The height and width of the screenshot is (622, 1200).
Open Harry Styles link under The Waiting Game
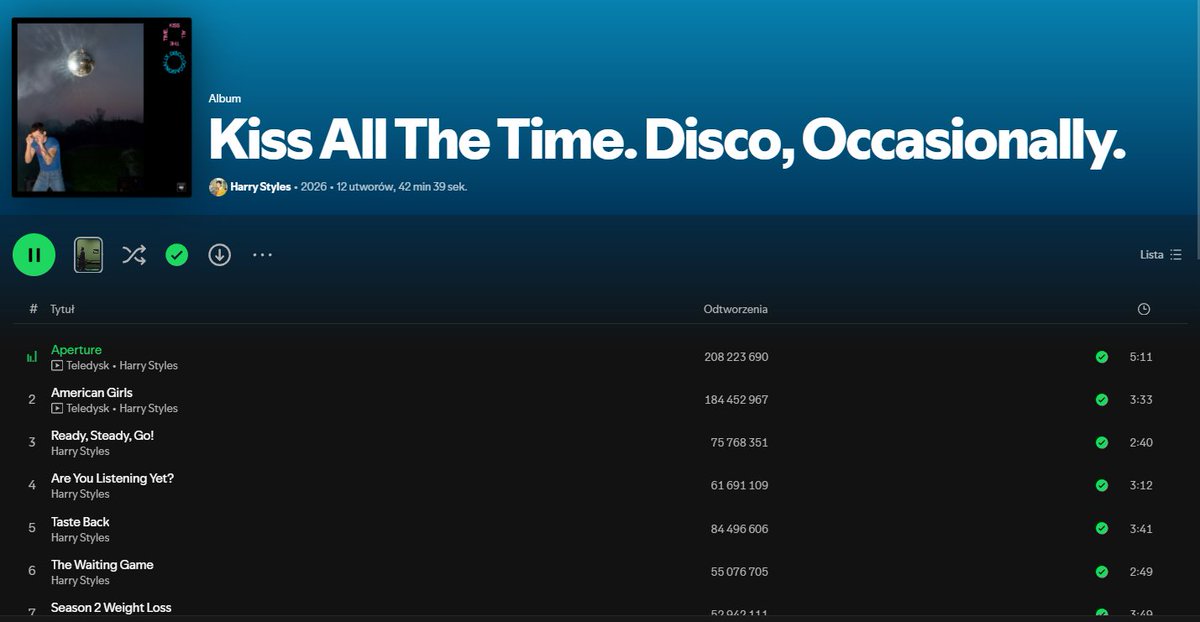pyautogui.click(x=80, y=581)
